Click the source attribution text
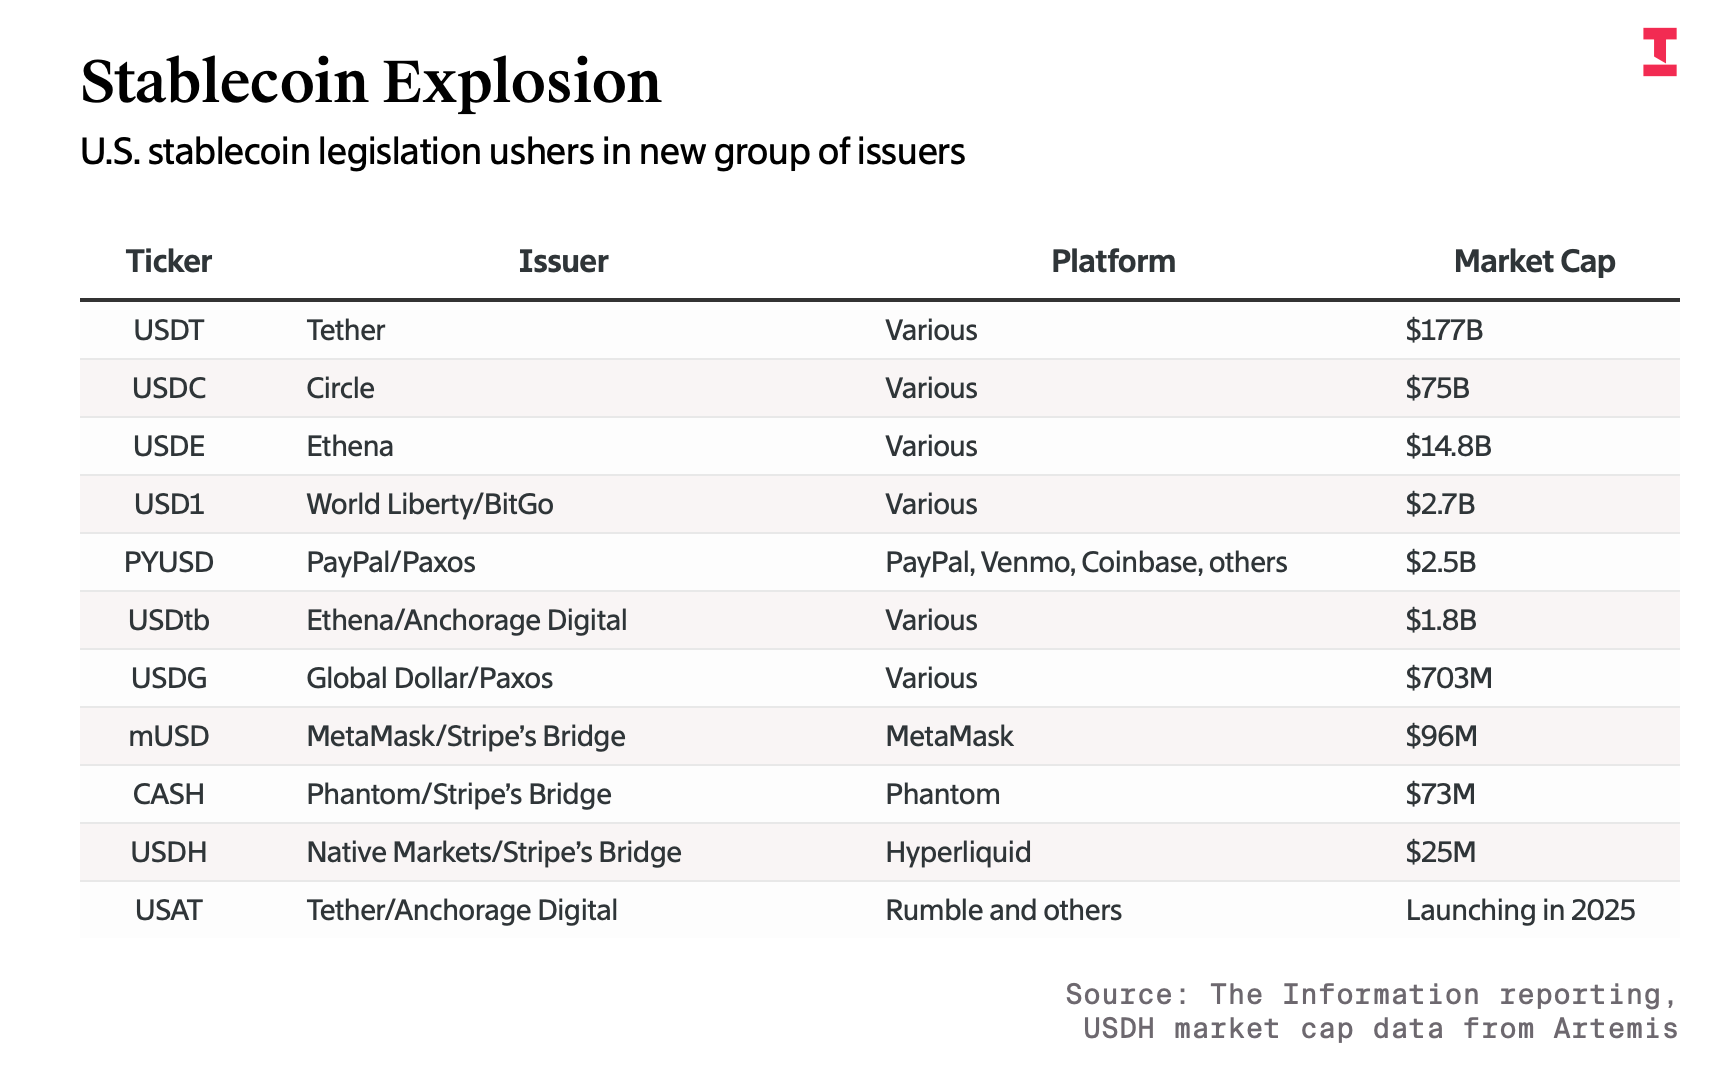Image resolution: width=1728 pixels, height=1074 pixels. pyautogui.click(x=1371, y=1011)
